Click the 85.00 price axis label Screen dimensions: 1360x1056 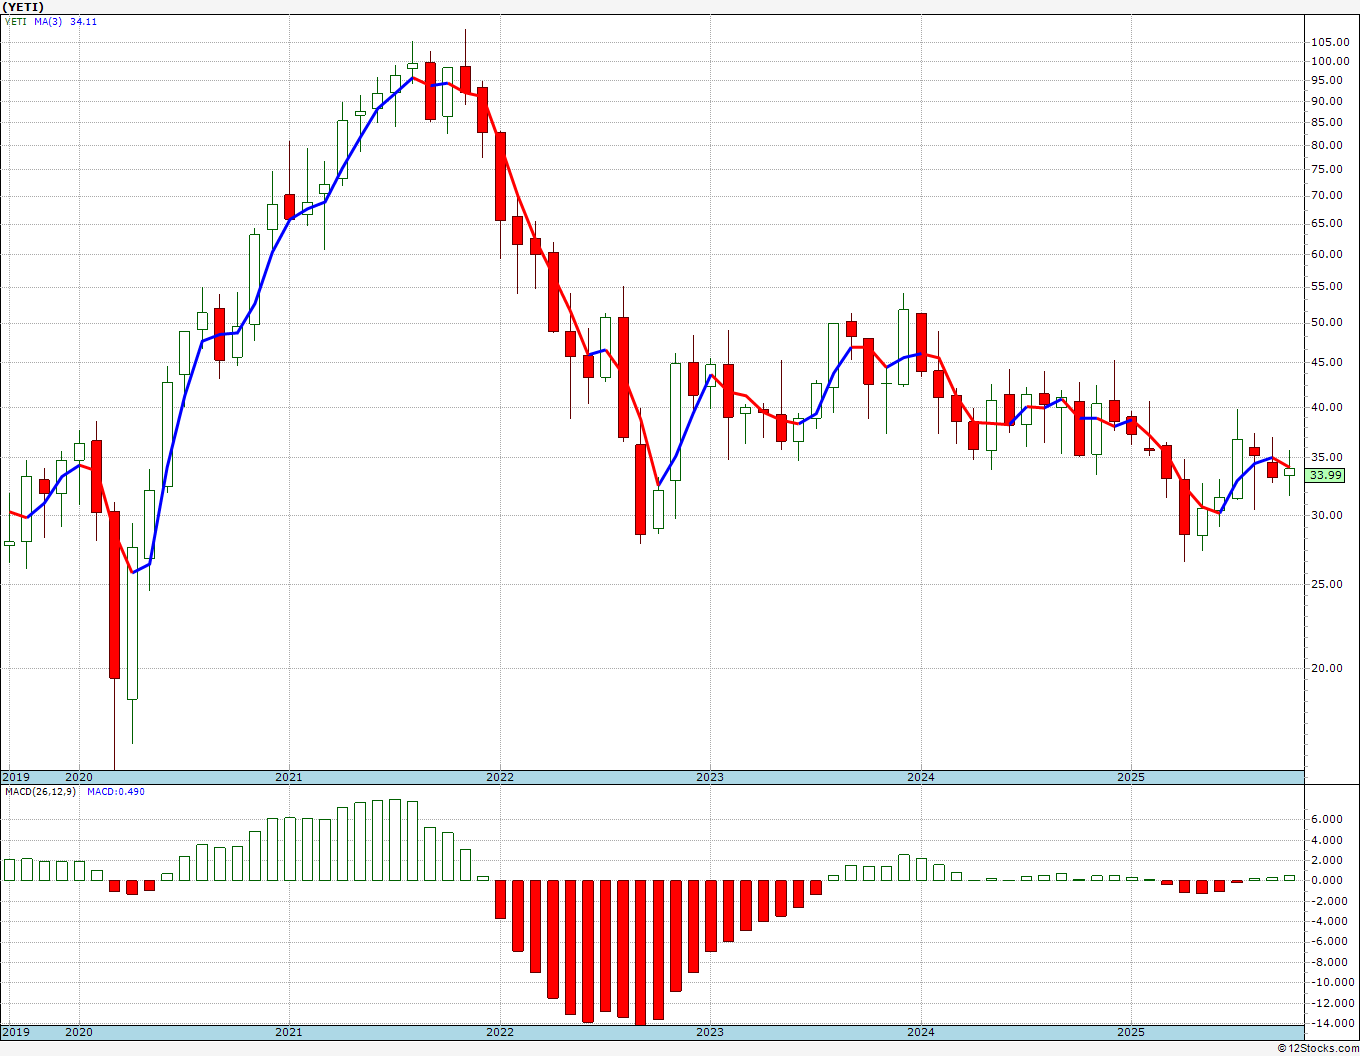(x=1329, y=123)
